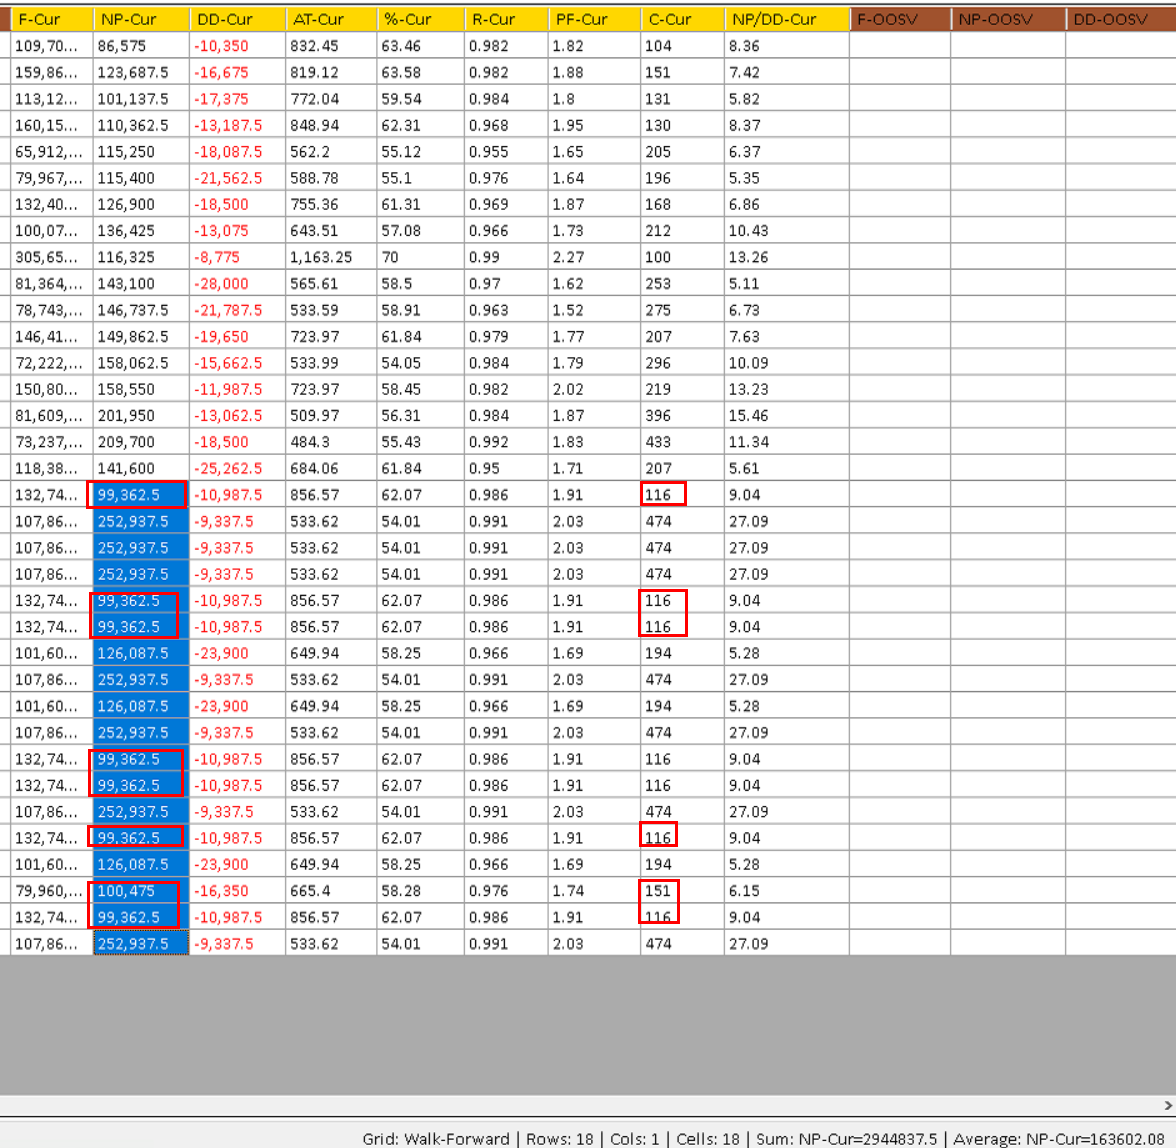Select the AT-Cur cell showing 1,163.25
Viewport: 1176px width, 1148px height.
331,257
